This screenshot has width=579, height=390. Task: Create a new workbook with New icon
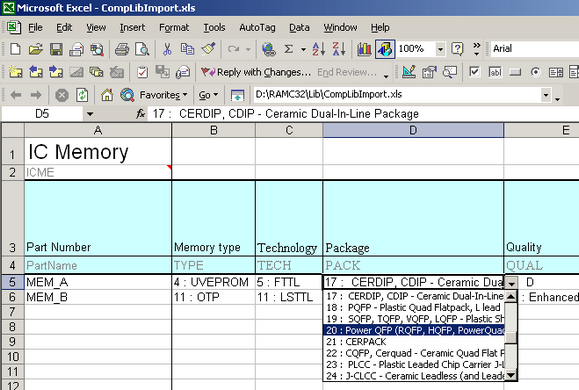(15, 49)
